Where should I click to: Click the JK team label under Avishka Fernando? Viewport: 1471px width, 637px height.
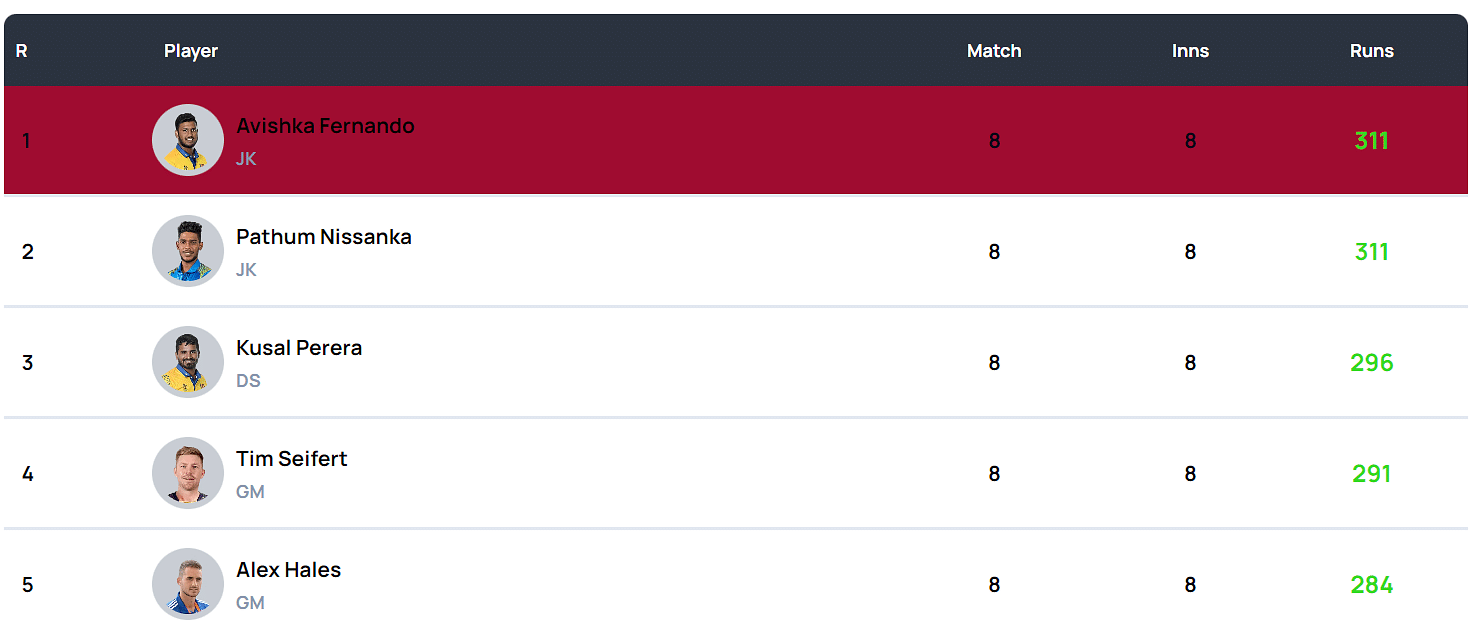point(246,159)
